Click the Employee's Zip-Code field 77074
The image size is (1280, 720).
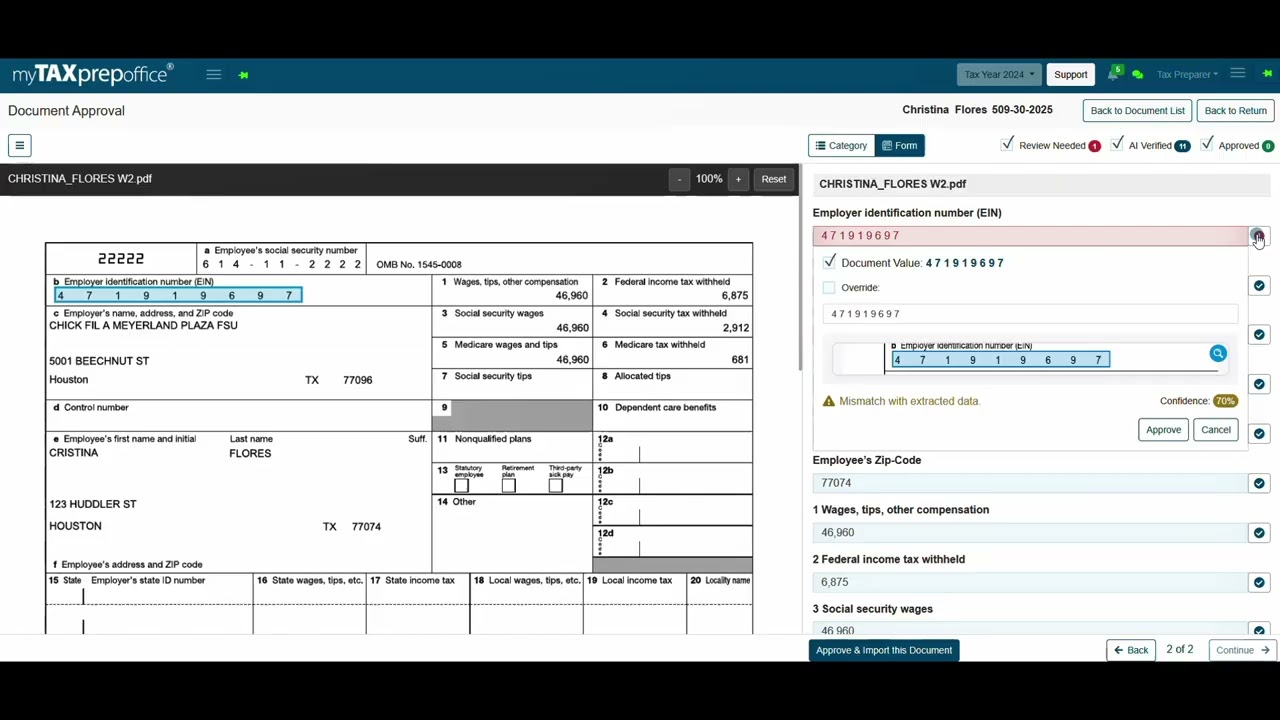point(1030,483)
